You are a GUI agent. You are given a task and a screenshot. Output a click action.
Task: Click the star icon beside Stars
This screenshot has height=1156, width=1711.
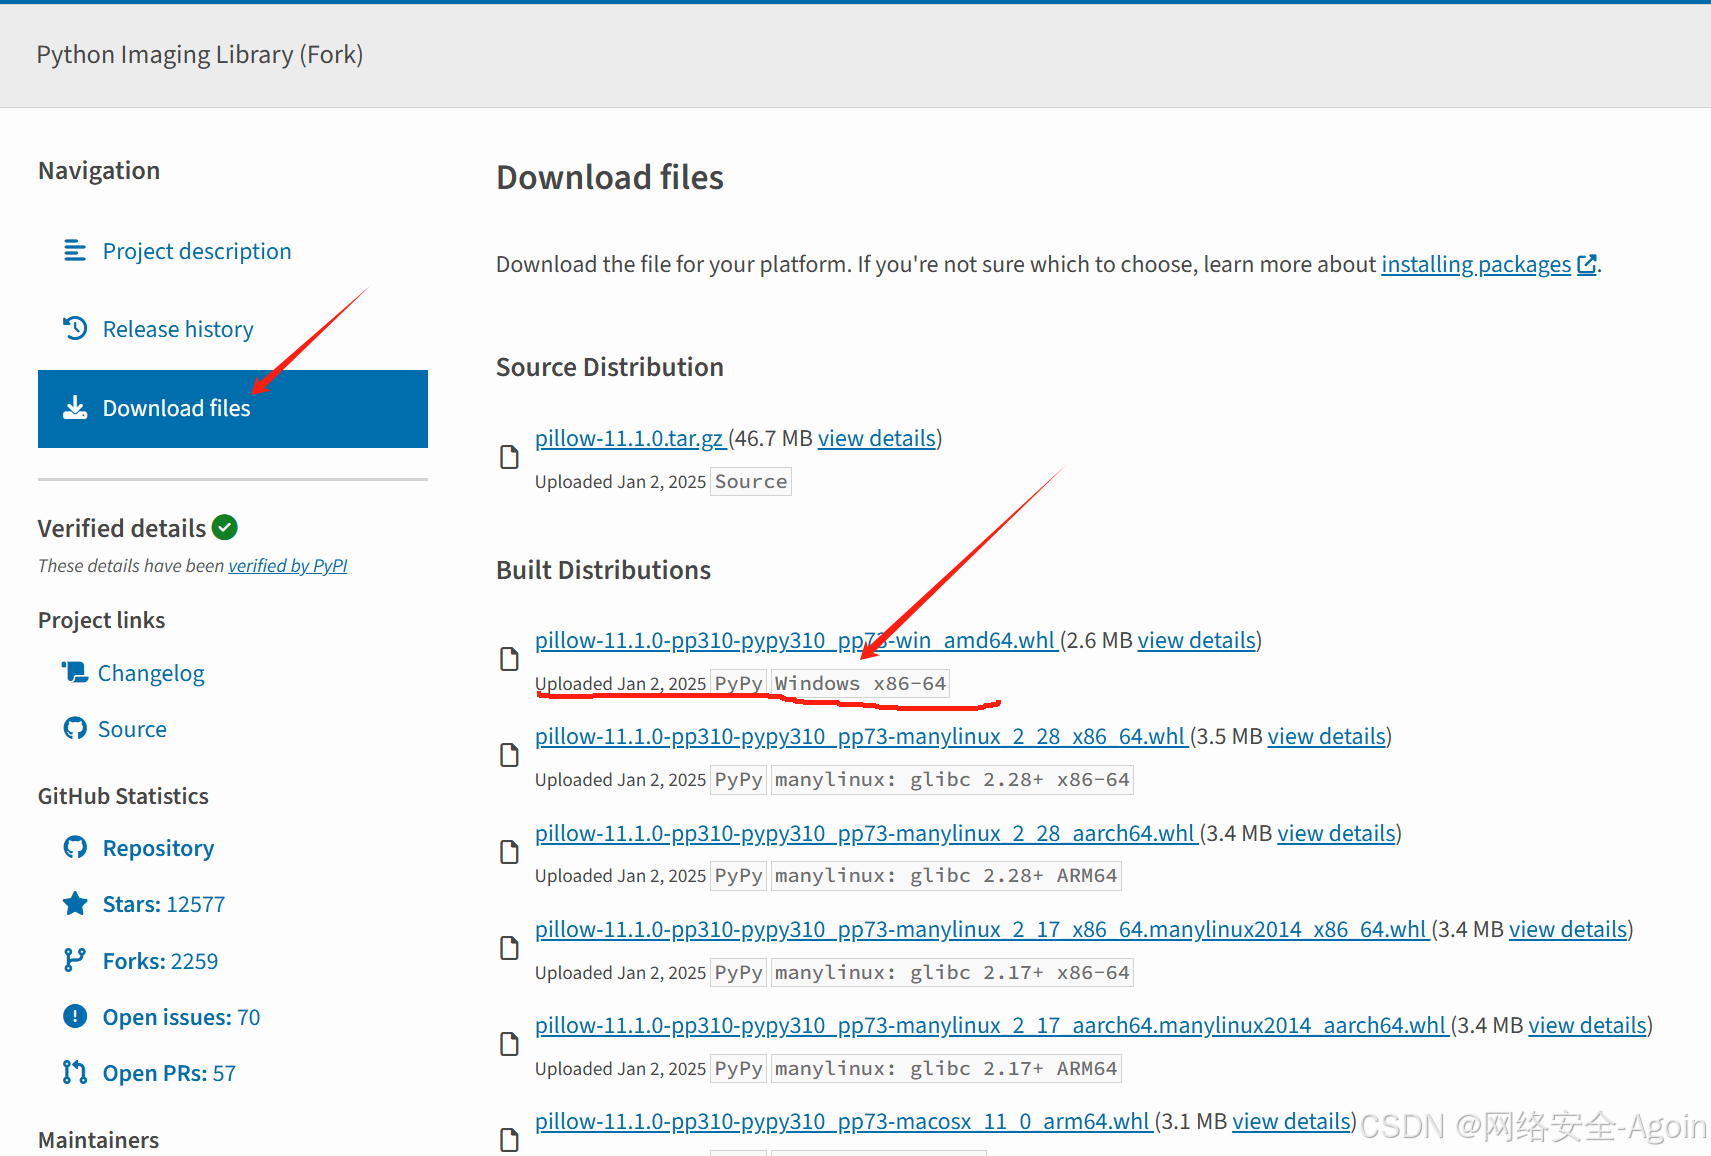pos(75,903)
